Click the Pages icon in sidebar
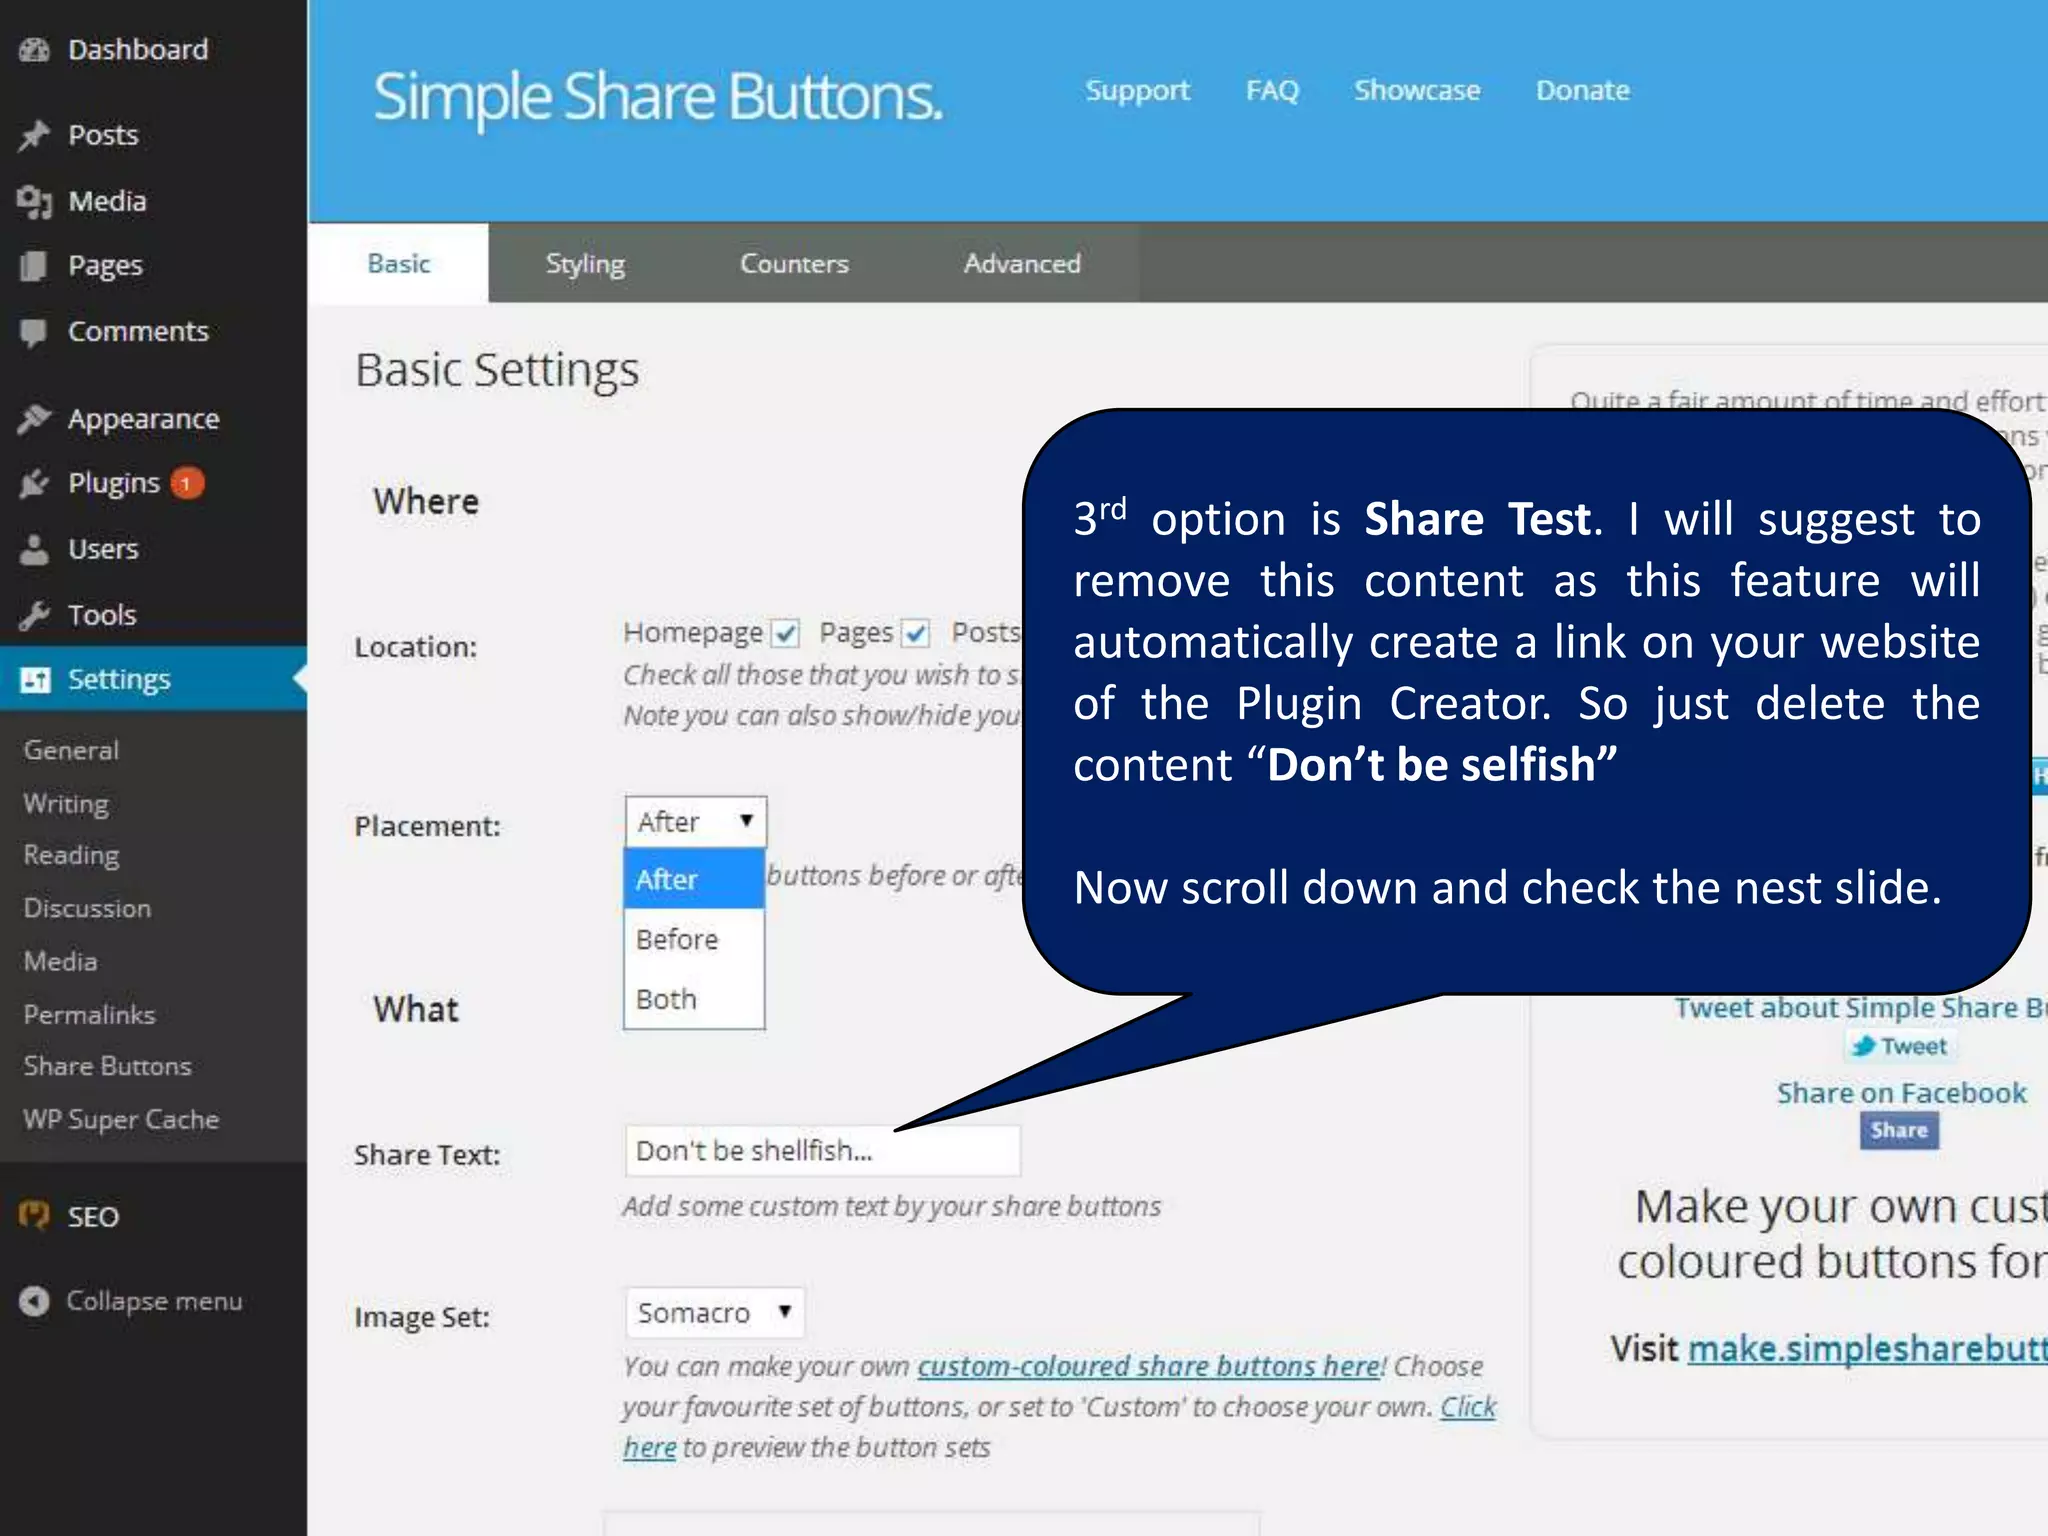The image size is (2048, 1536). [34, 266]
